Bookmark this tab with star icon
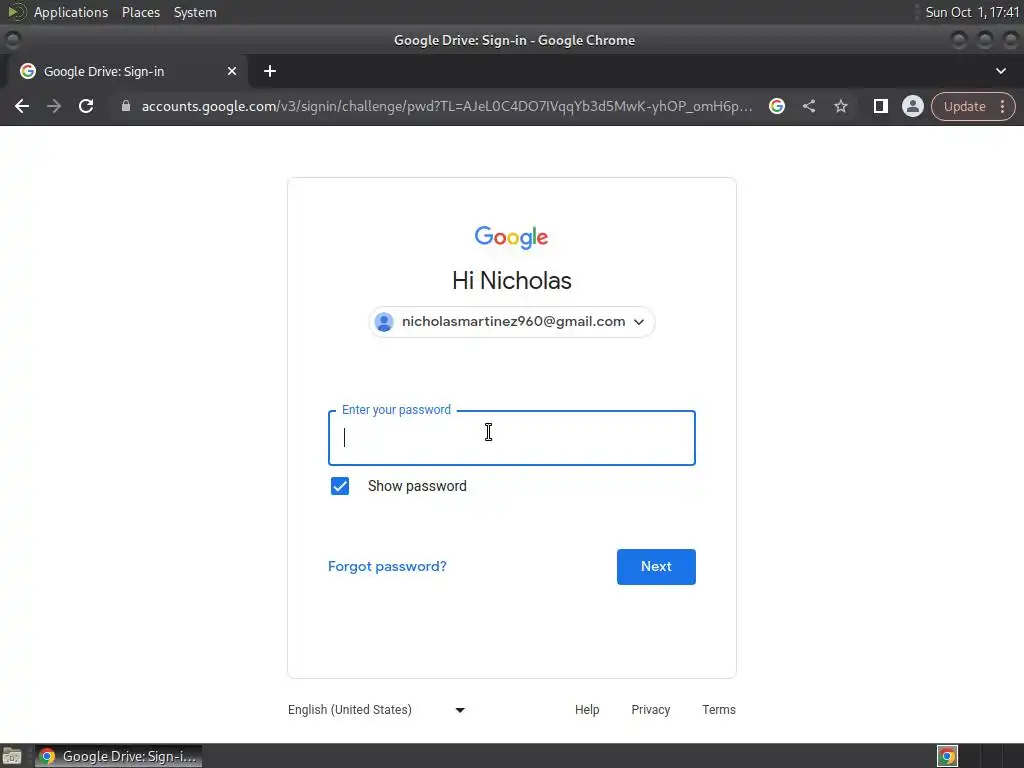The width and height of the screenshot is (1024, 768). coord(841,106)
